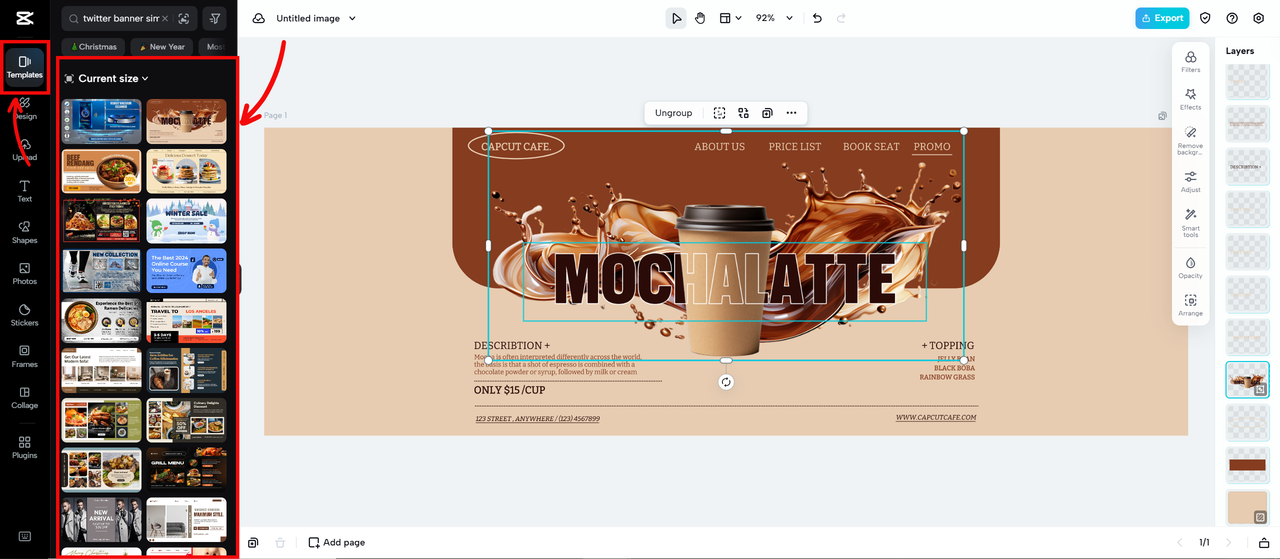This screenshot has height=559, width=1280.
Task: Delete the page with trash icon
Action: pyautogui.click(x=280, y=542)
